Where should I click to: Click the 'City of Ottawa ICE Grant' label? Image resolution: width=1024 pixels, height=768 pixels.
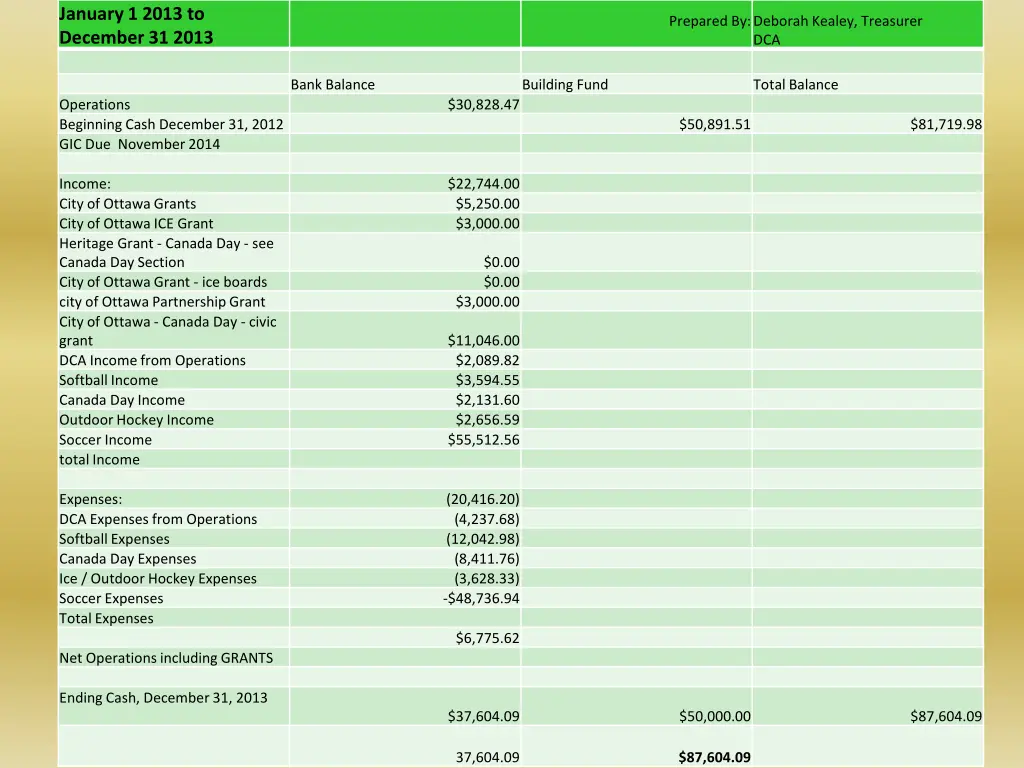coord(136,223)
